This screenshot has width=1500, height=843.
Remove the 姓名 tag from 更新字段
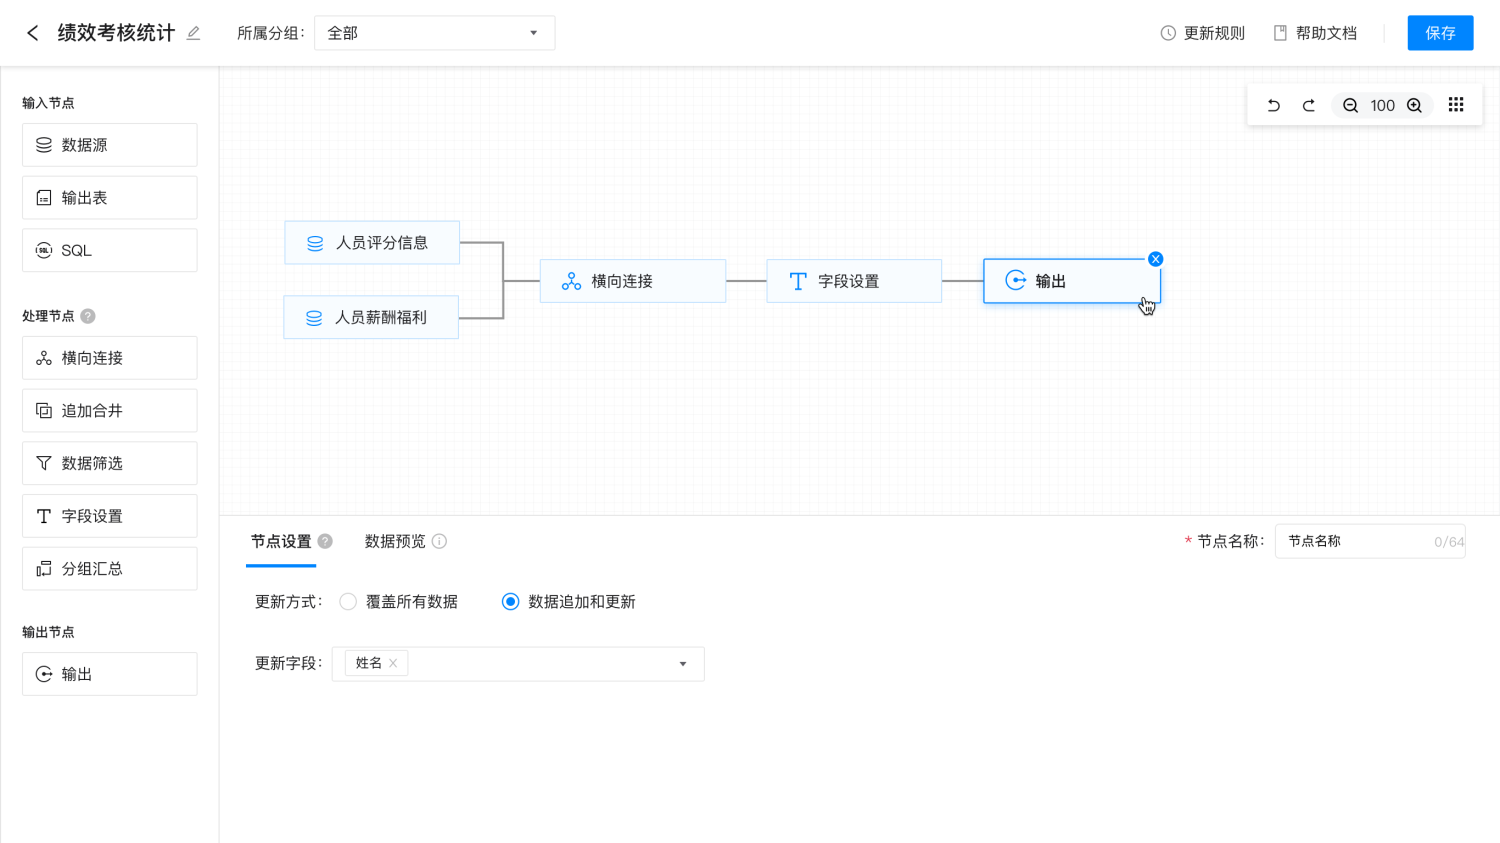(393, 663)
